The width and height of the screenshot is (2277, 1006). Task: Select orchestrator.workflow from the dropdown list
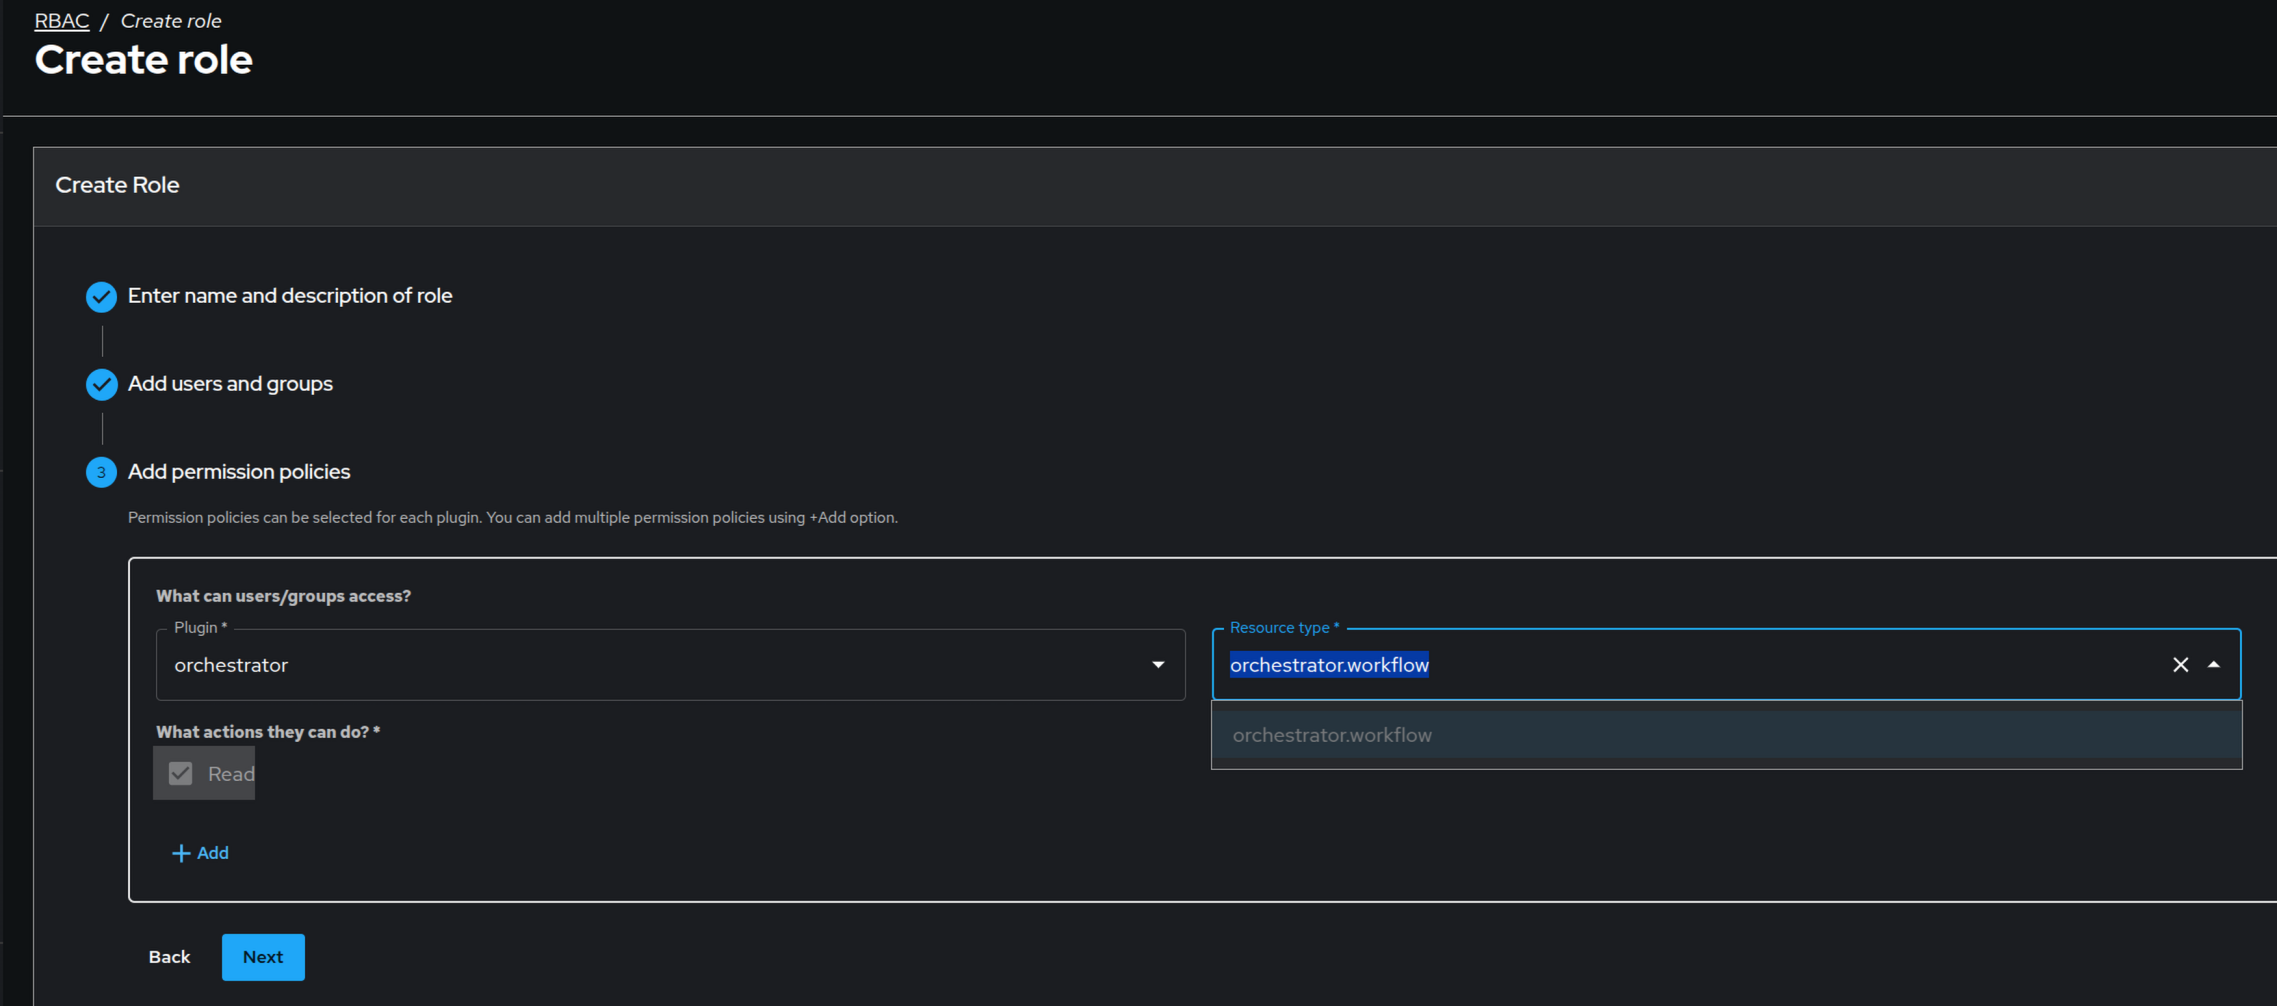[x=1332, y=736]
